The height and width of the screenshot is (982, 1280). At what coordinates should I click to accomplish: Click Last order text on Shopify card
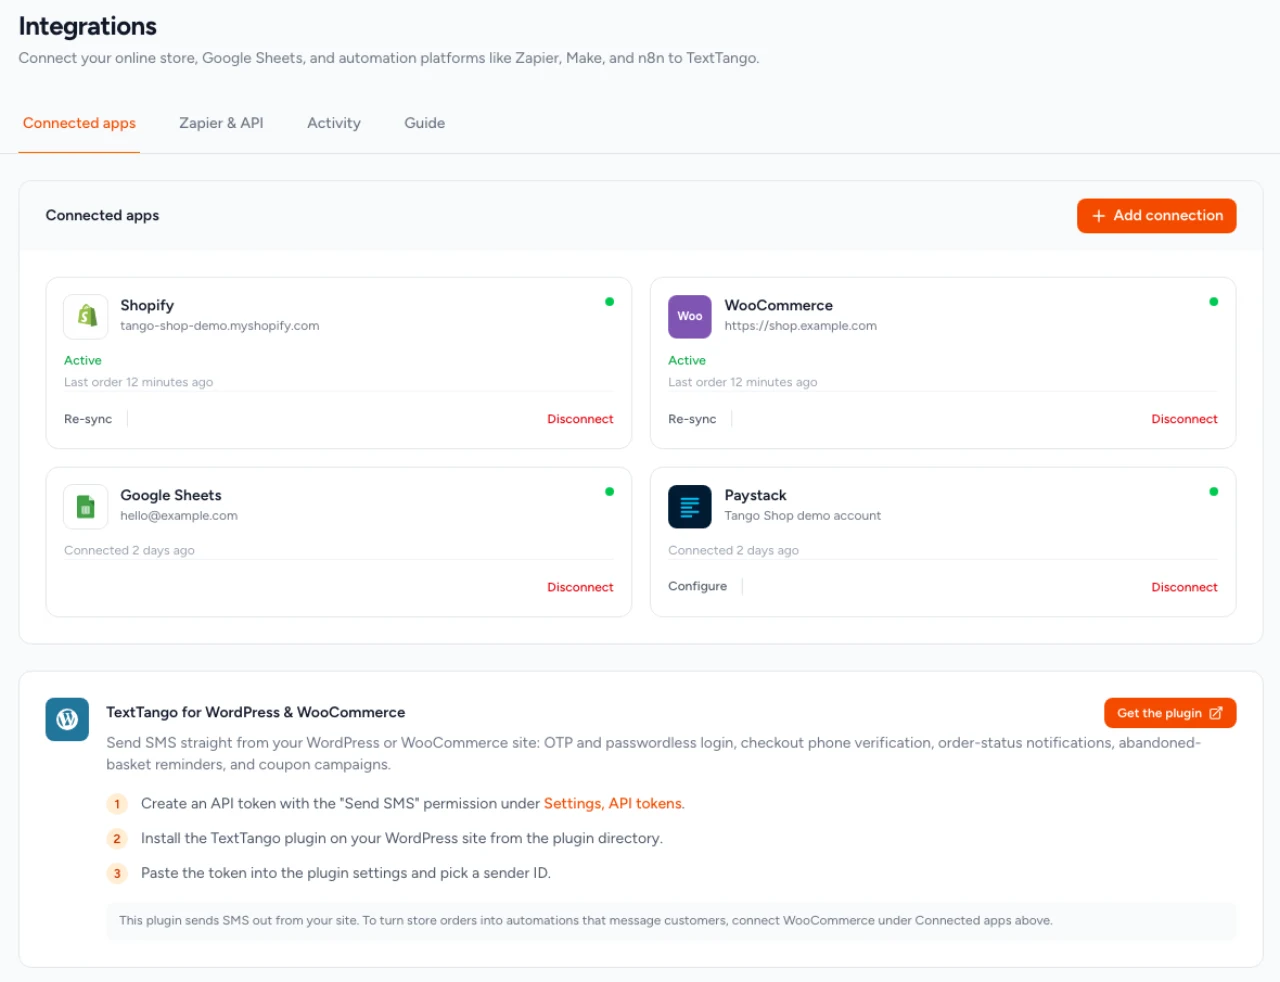pos(138,382)
